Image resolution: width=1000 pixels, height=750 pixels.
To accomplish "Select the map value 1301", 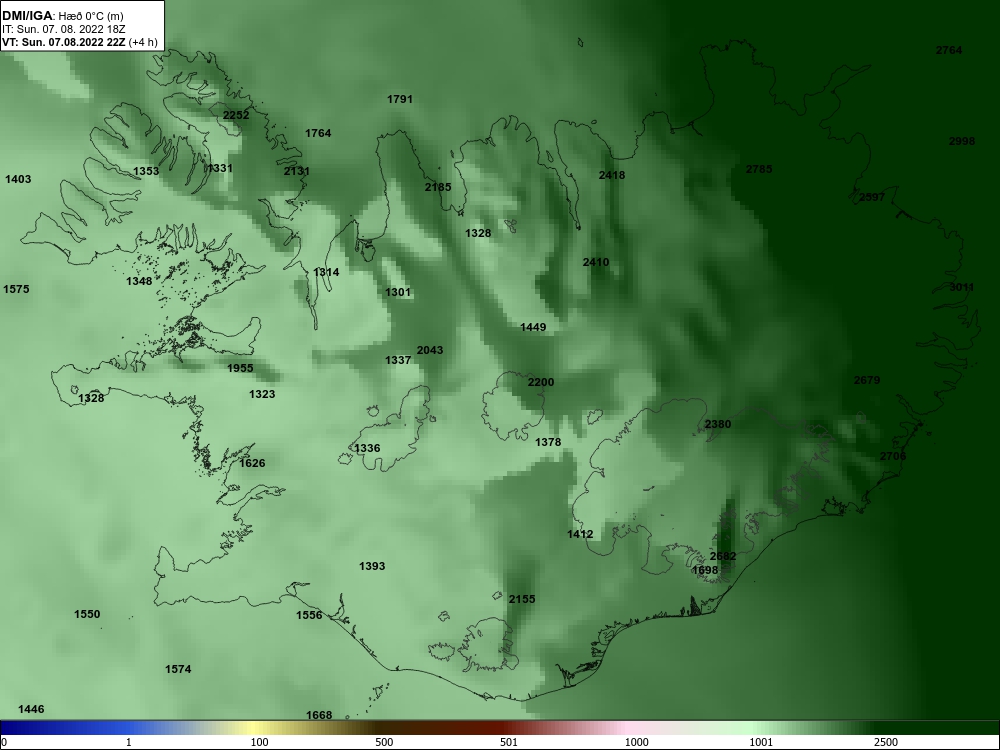I will (398, 292).
